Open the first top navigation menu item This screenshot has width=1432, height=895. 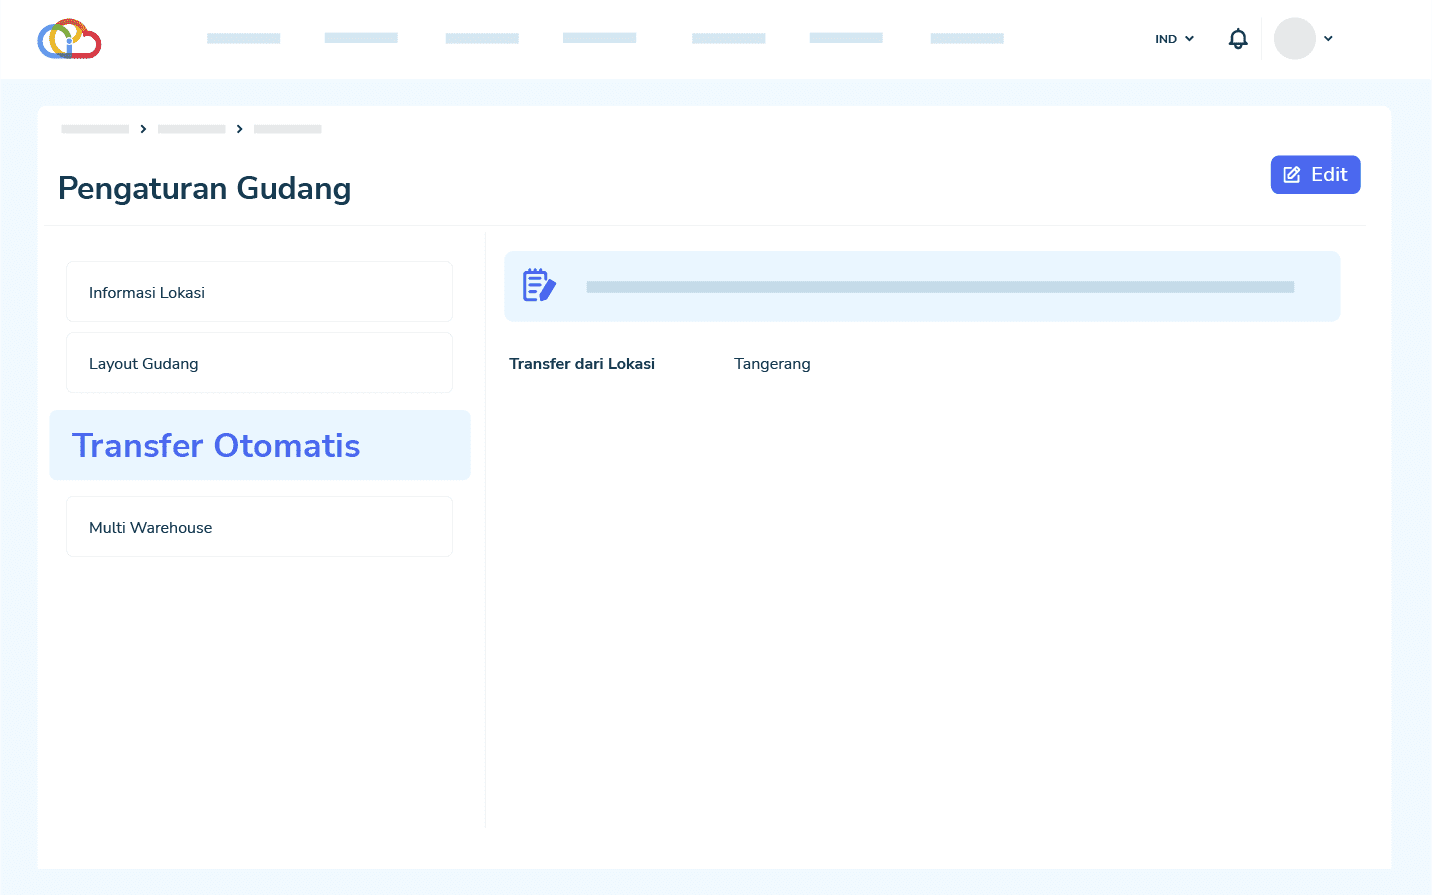coord(243,38)
